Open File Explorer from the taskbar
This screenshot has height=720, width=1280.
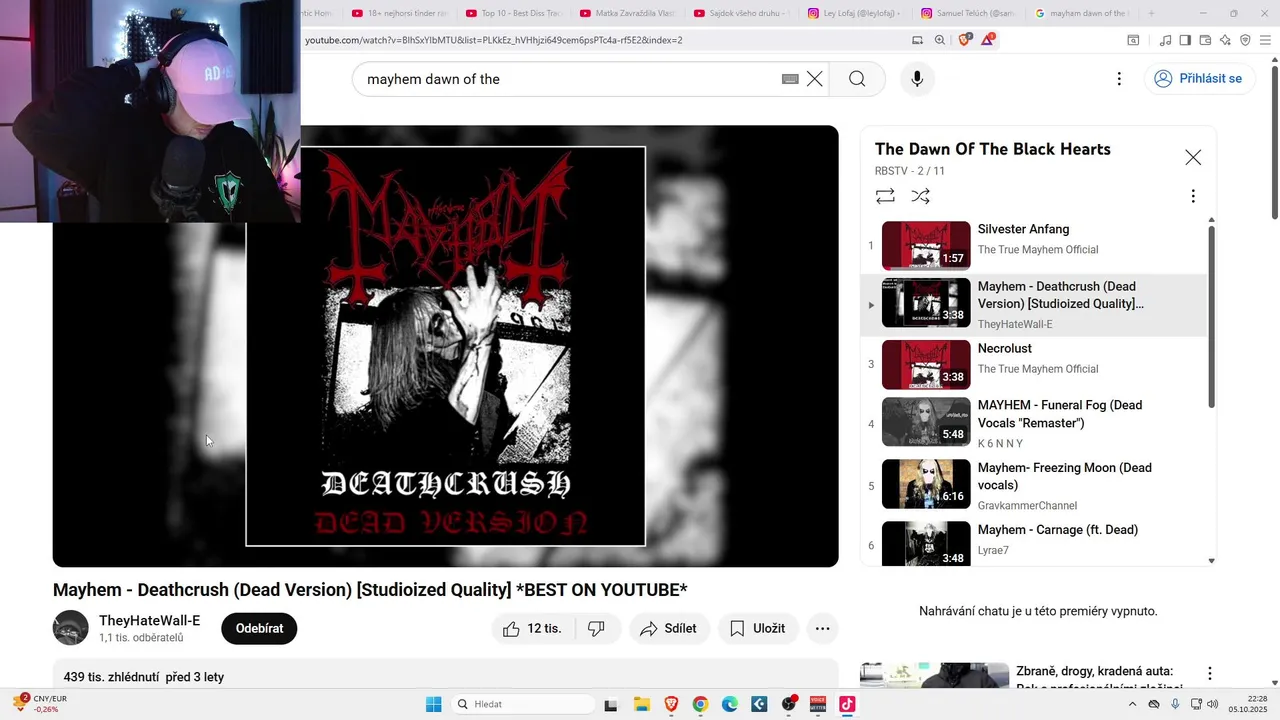[641, 704]
